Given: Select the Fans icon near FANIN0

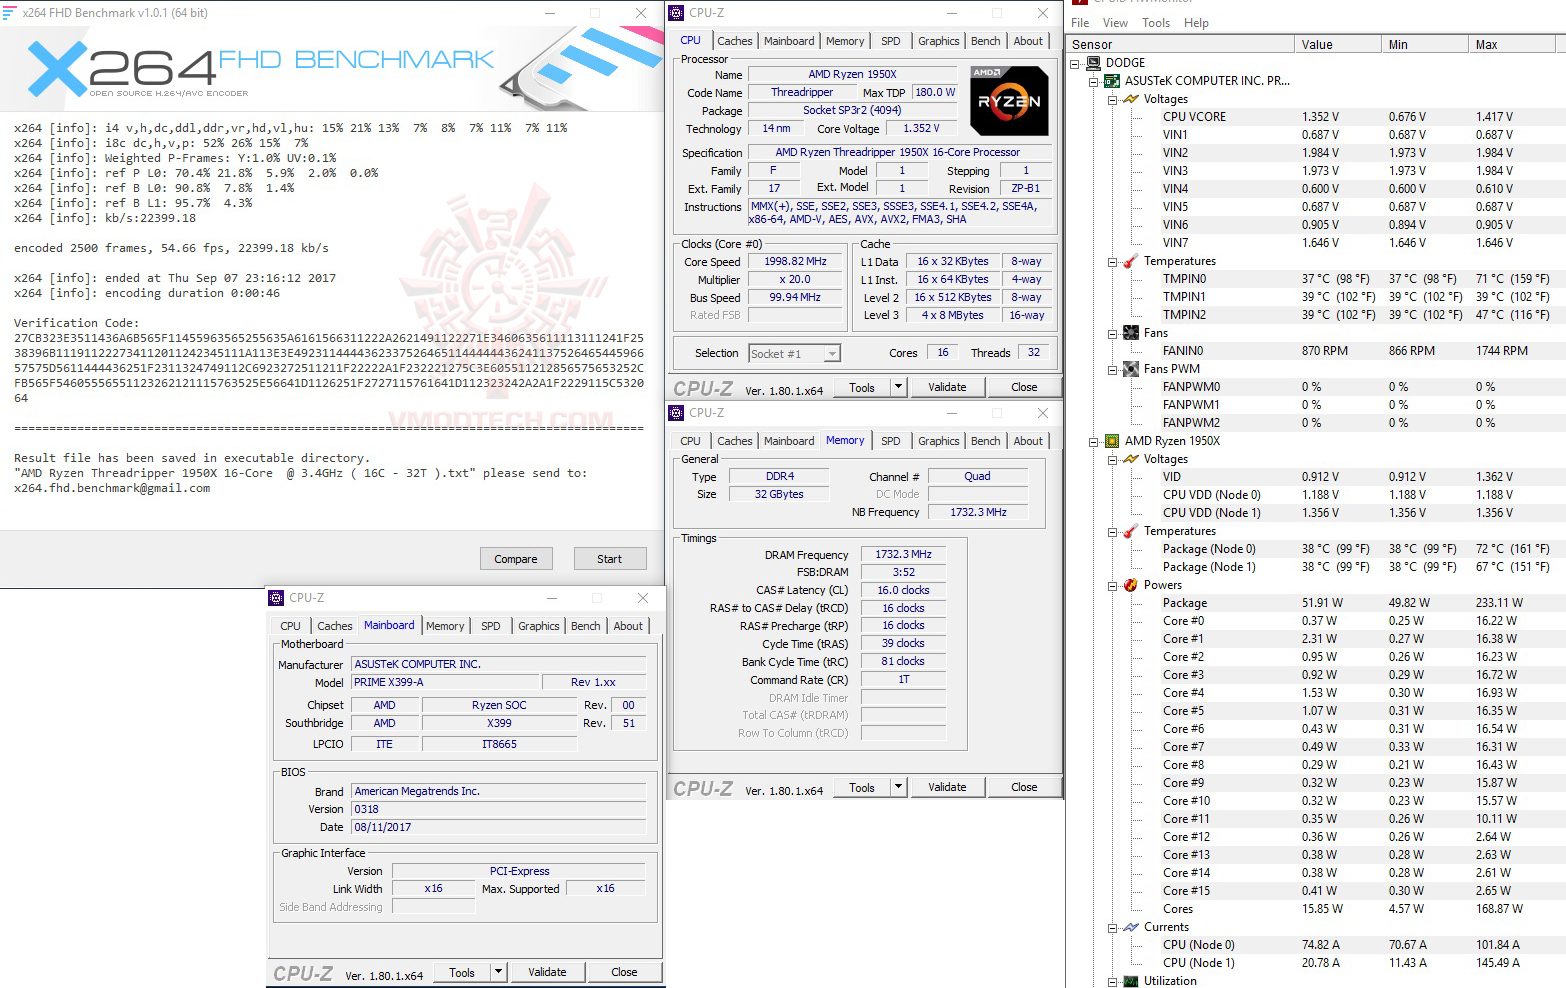Looking at the screenshot, I should pyautogui.click(x=1129, y=332).
